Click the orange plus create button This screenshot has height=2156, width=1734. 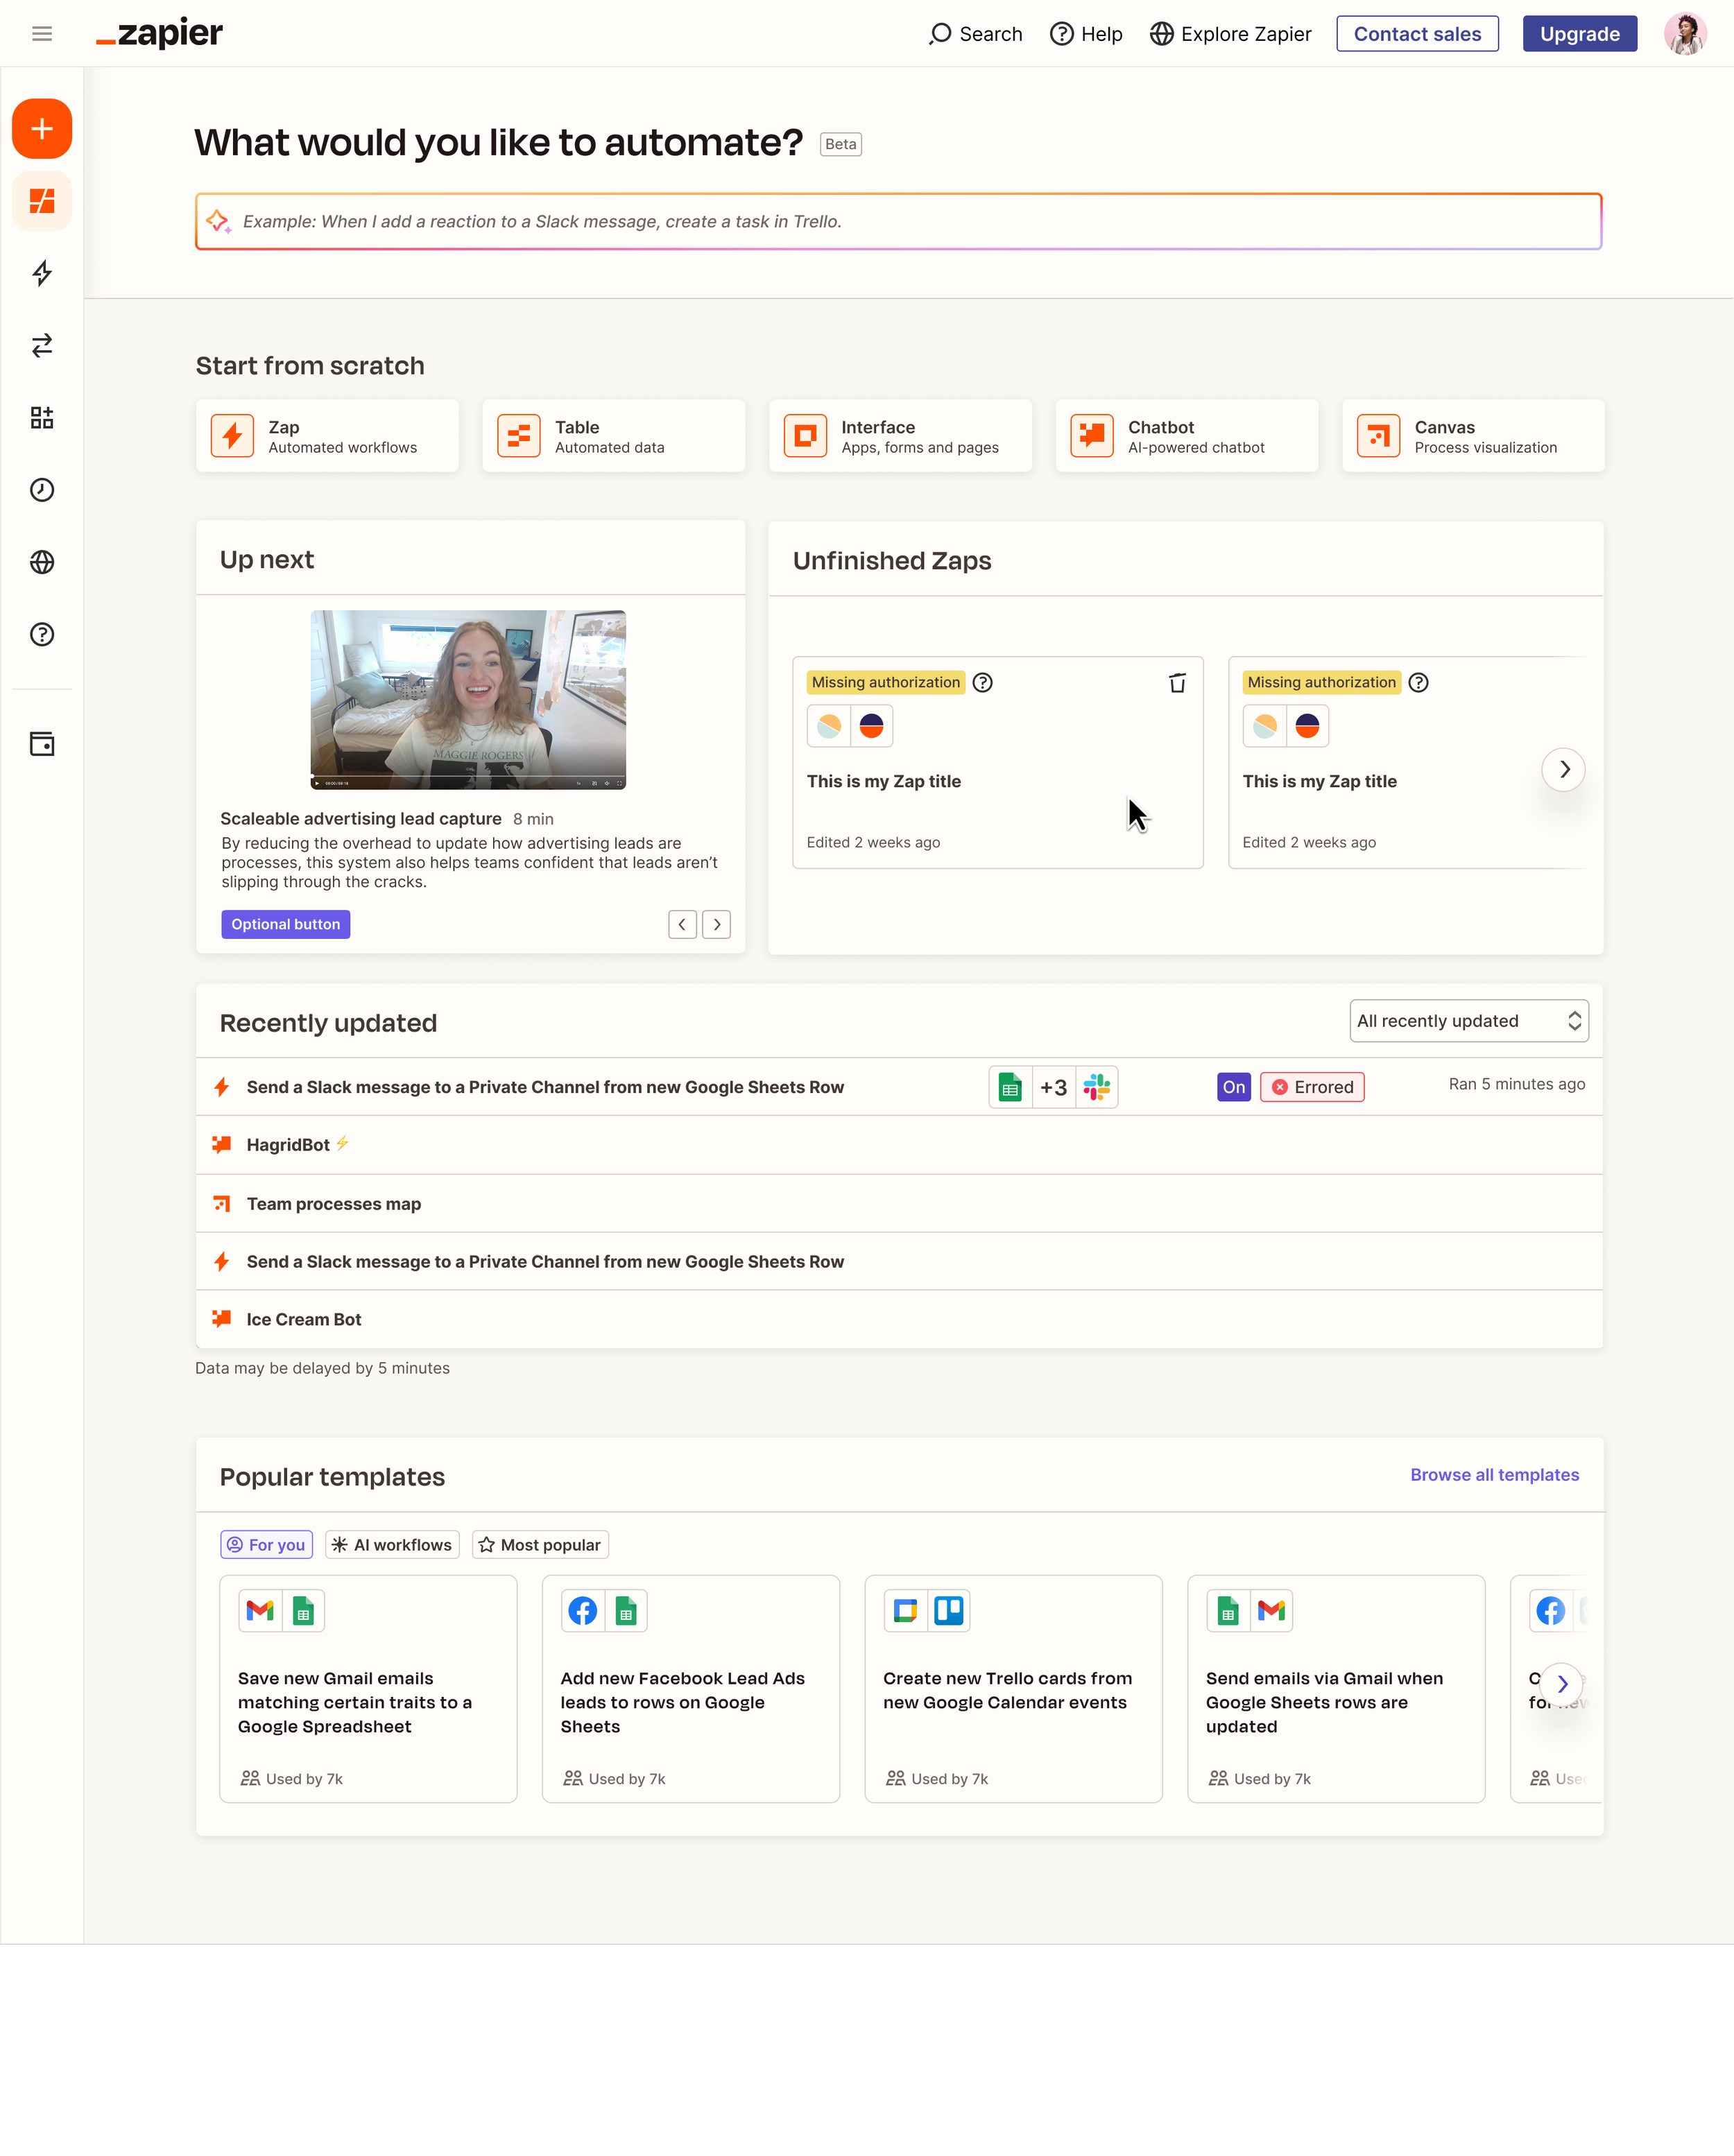(x=42, y=128)
